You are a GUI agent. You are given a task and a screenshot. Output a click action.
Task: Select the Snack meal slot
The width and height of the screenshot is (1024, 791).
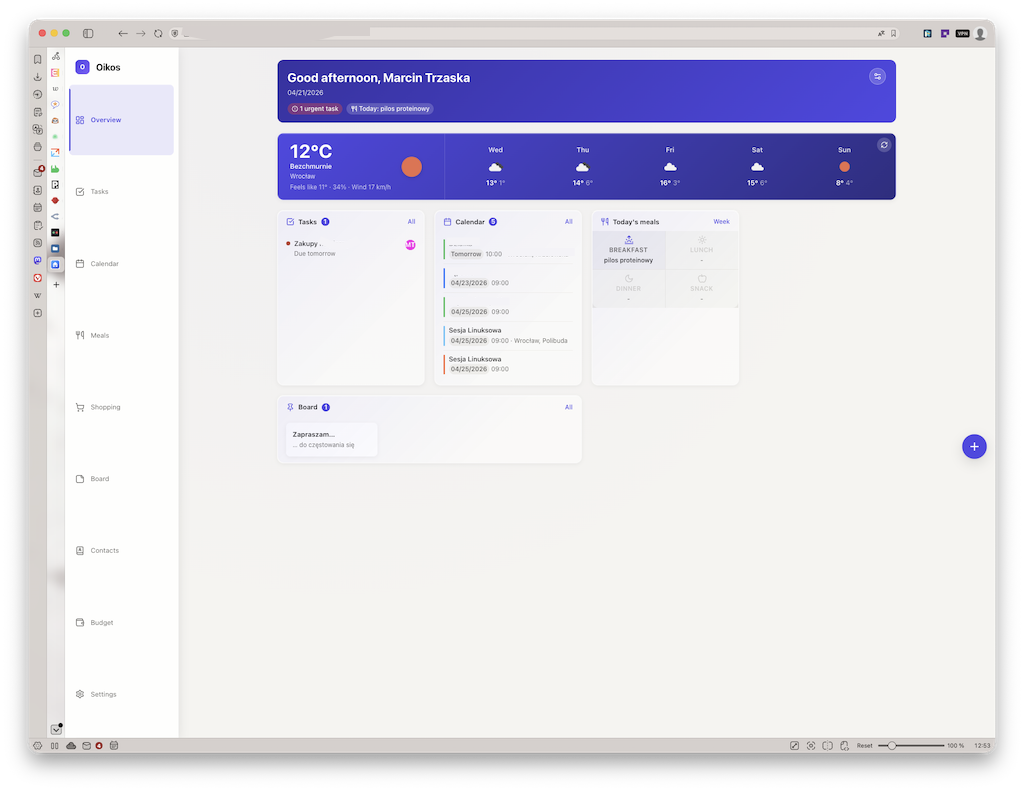(701, 288)
